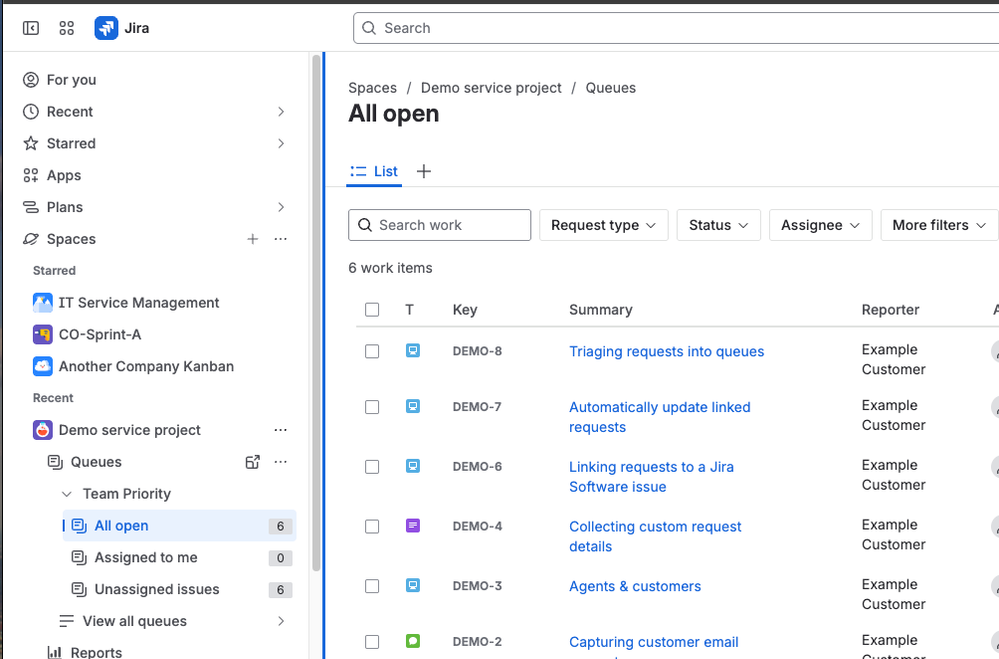This screenshot has width=999, height=659.
Task: Select the Unassigned issues queue
Action: [180, 590]
